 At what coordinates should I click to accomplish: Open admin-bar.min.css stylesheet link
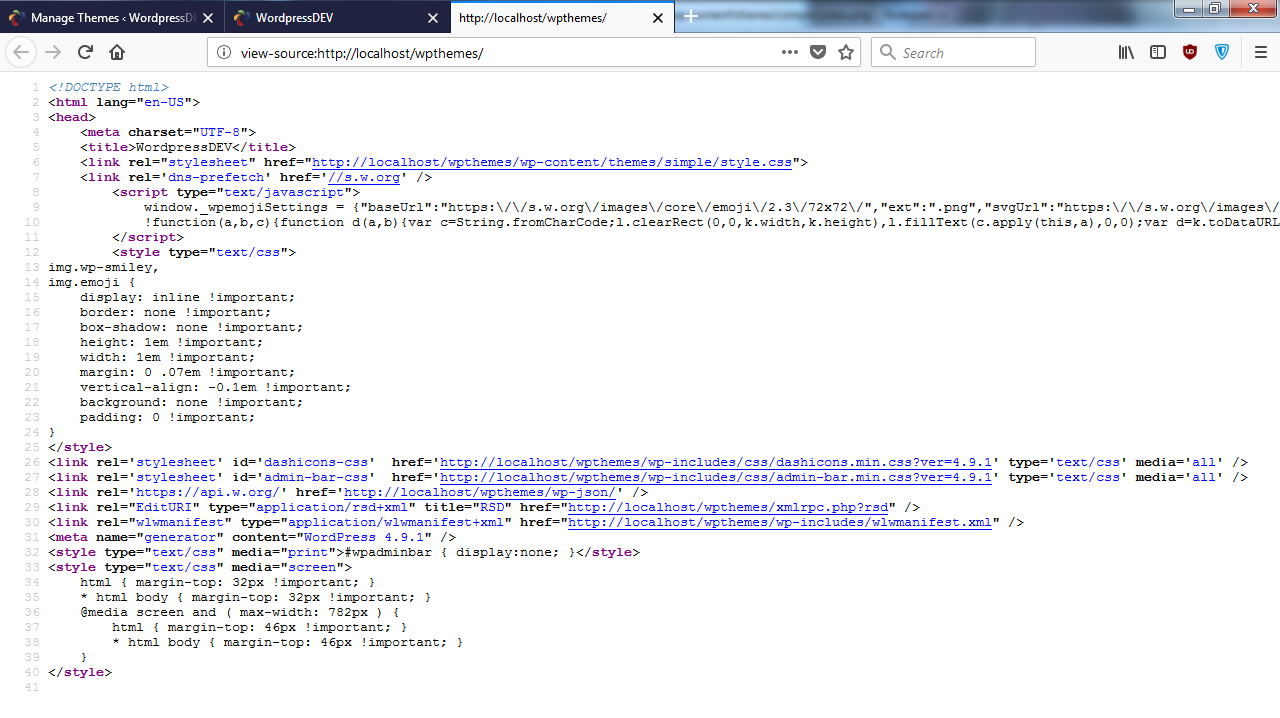tap(716, 477)
